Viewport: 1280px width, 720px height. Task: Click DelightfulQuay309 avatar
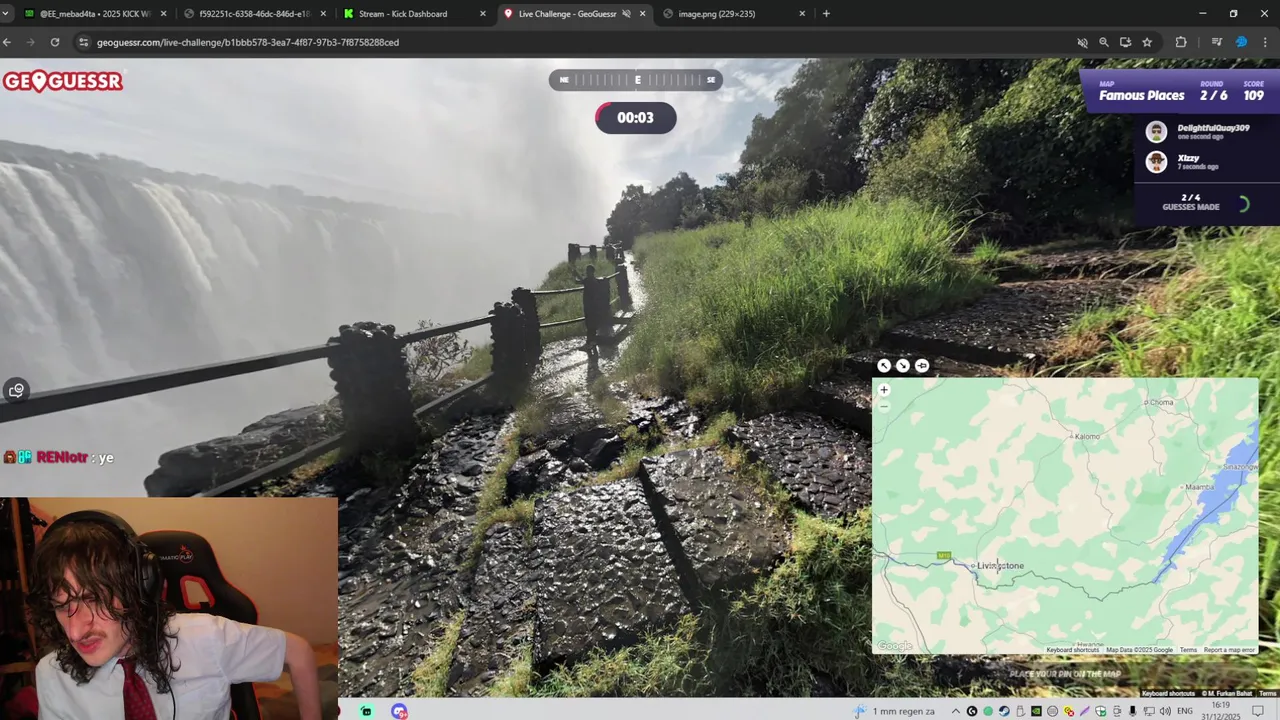point(1156,132)
